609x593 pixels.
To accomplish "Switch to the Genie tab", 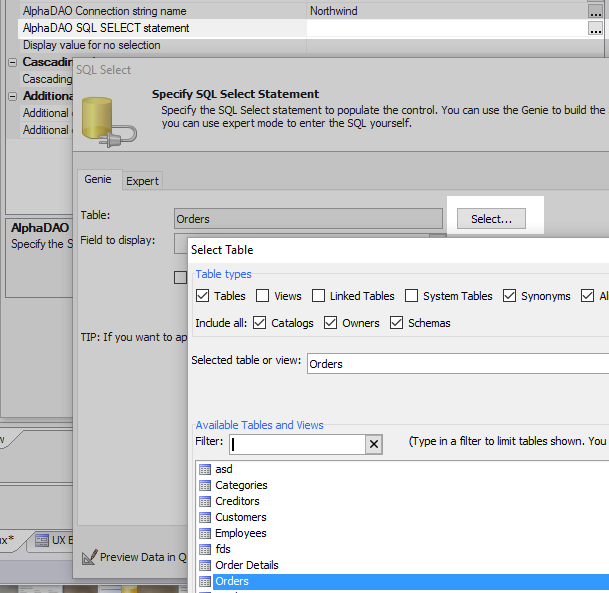I will pos(98,179).
